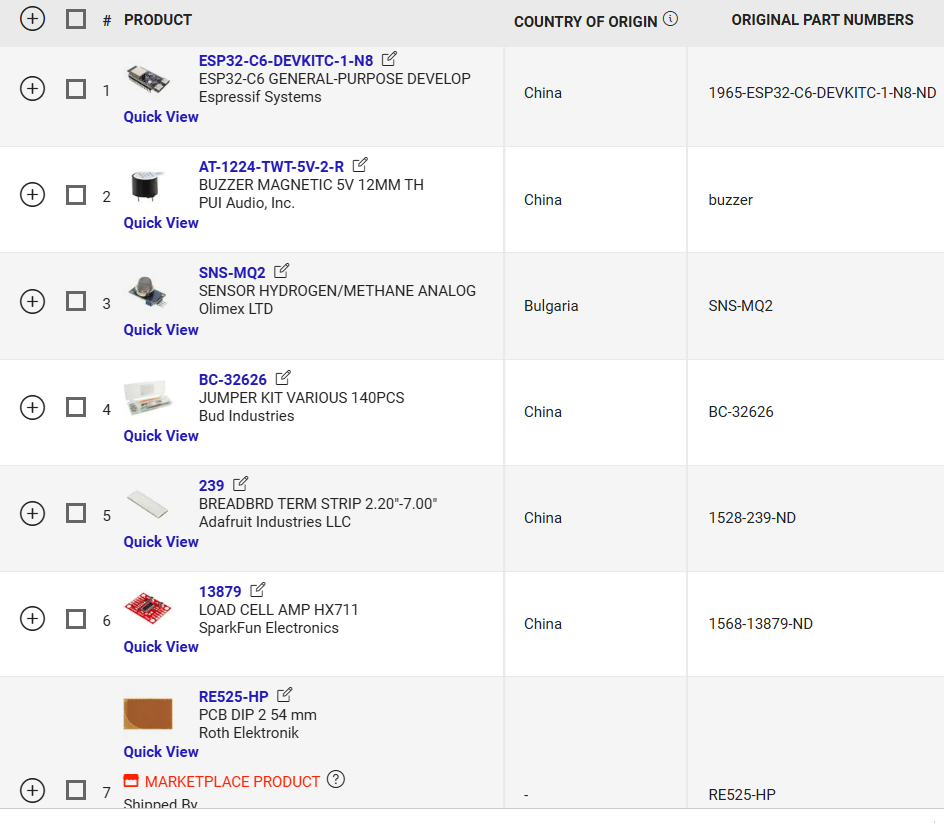Click the ORIGINAL PART NUMBERS column header
Image resolution: width=944 pixels, height=823 pixels.
click(822, 20)
